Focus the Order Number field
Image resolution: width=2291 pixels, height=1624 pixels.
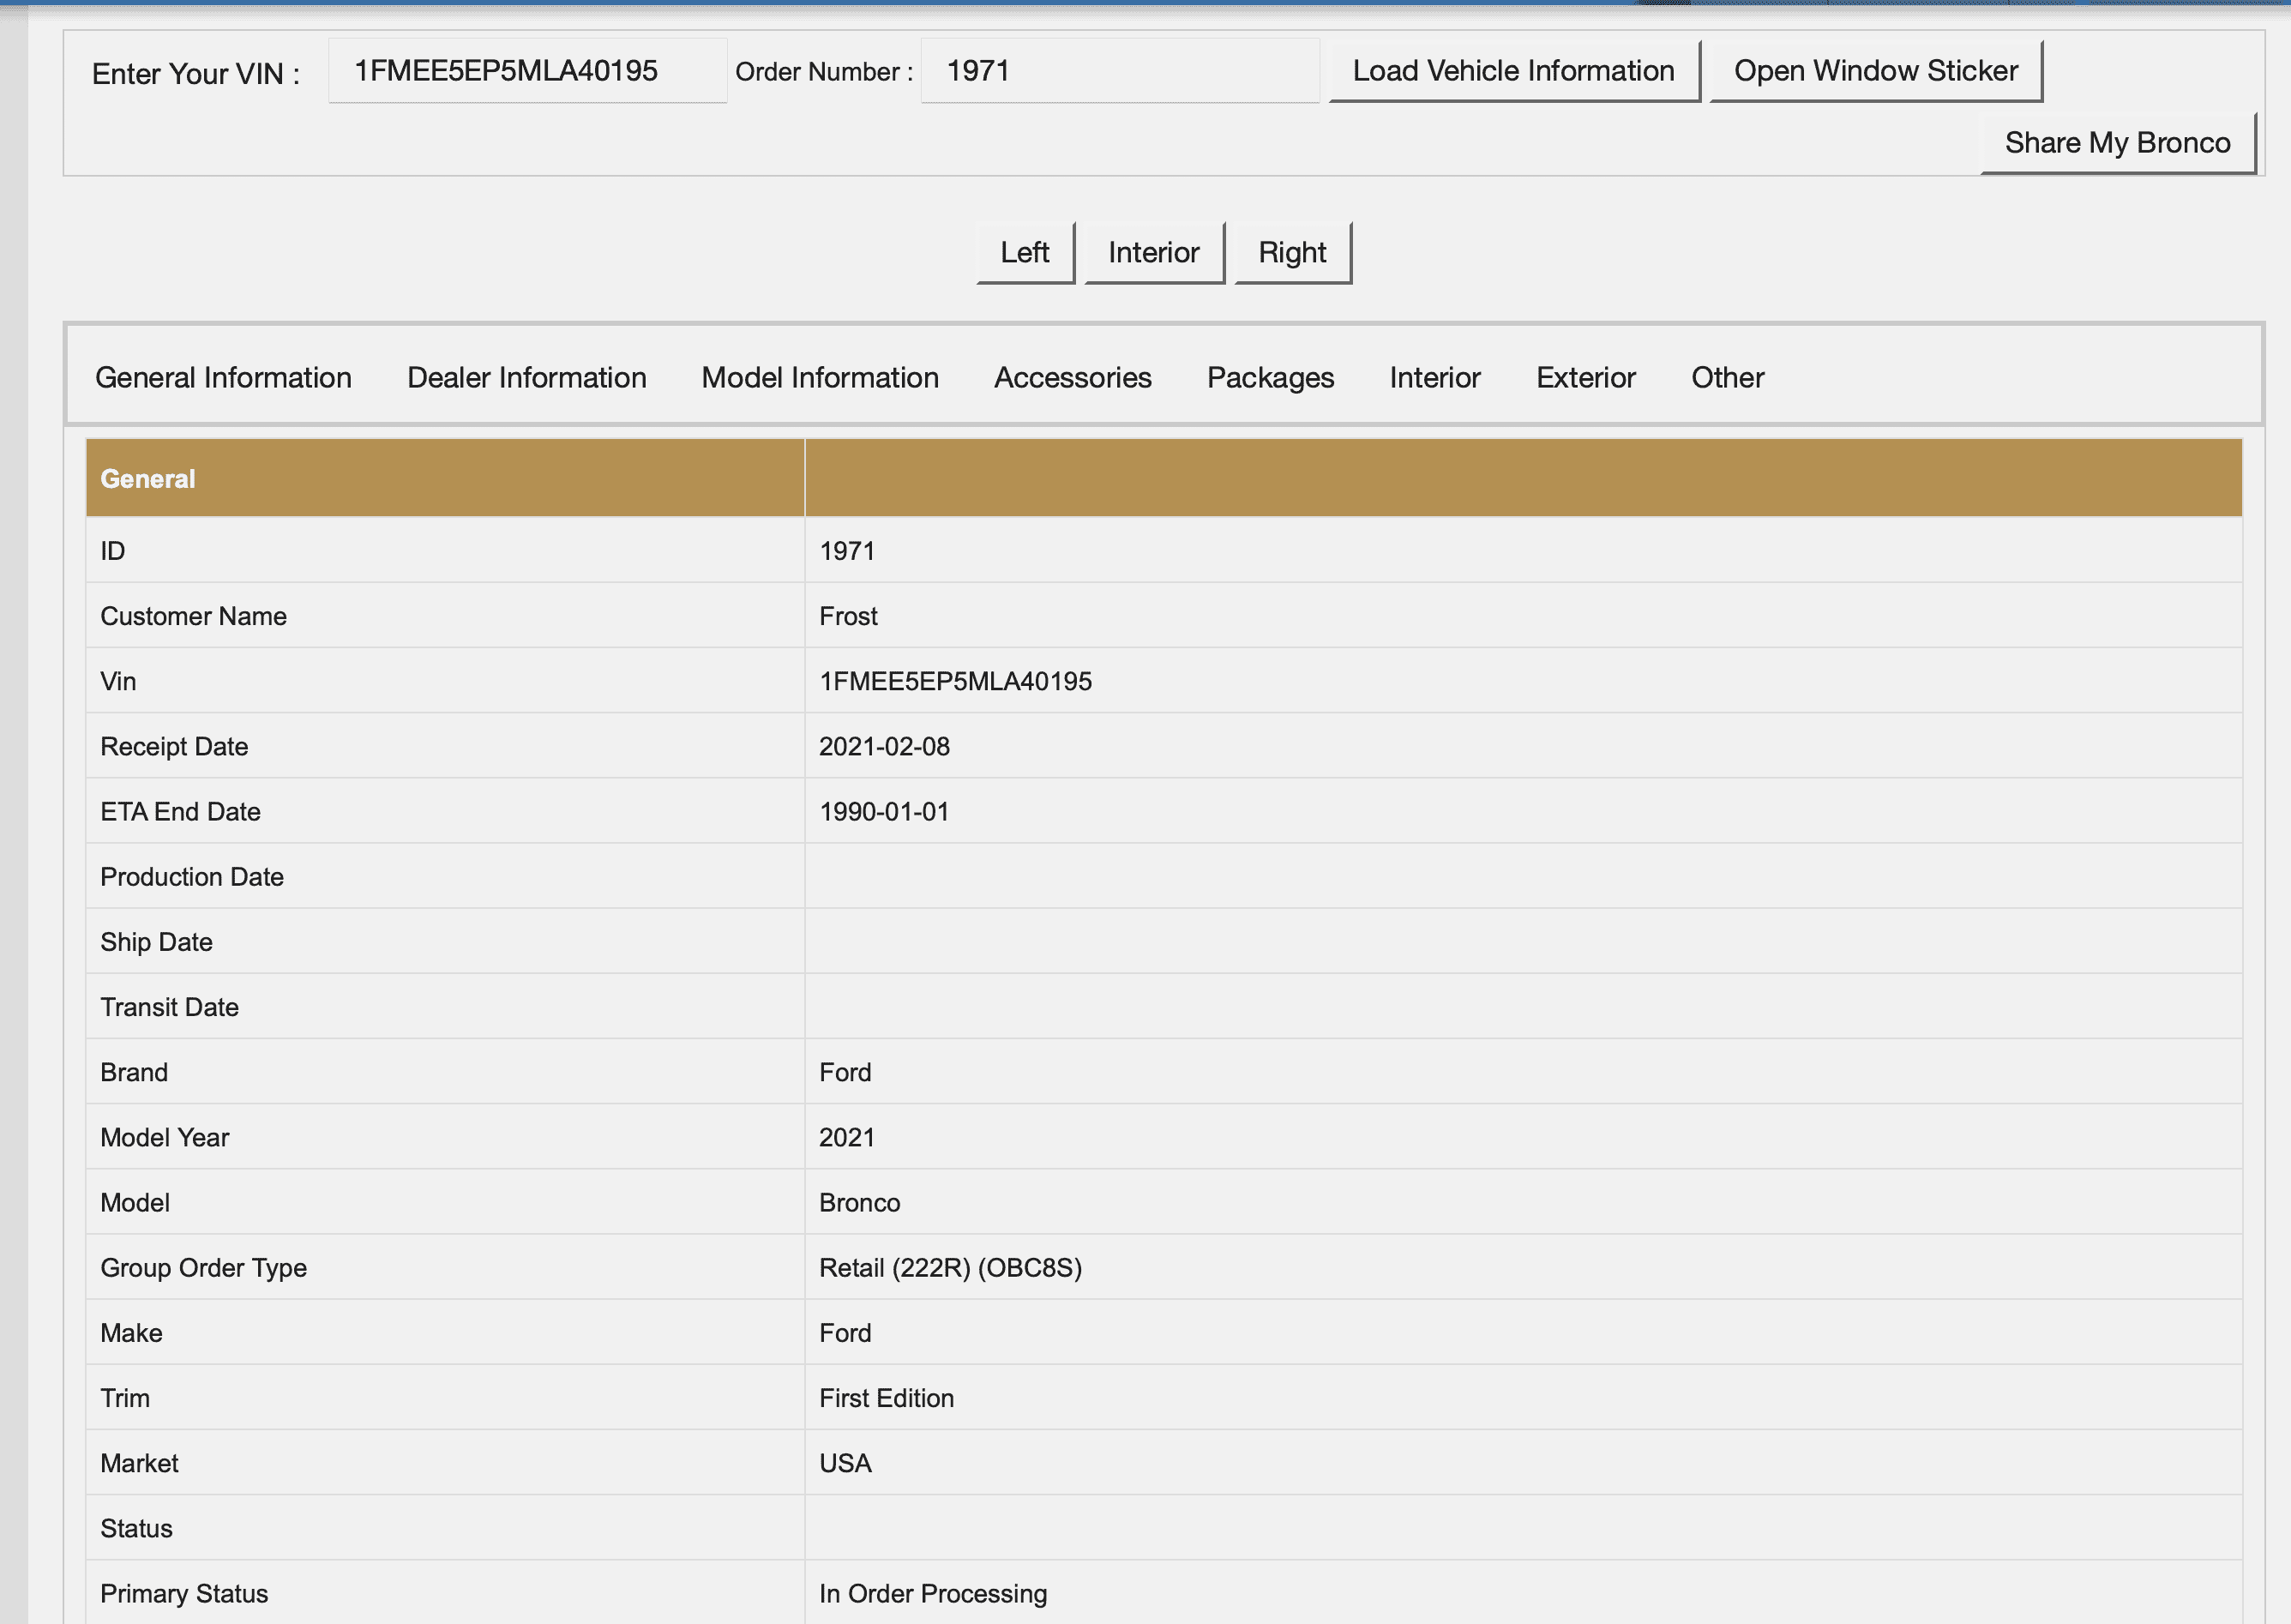point(1119,71)
